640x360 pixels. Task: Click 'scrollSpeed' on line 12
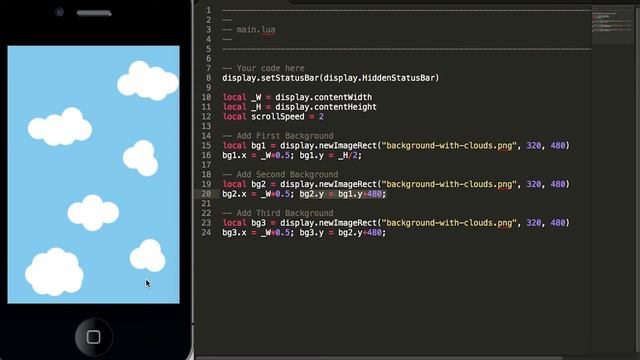tap(278, 117)
